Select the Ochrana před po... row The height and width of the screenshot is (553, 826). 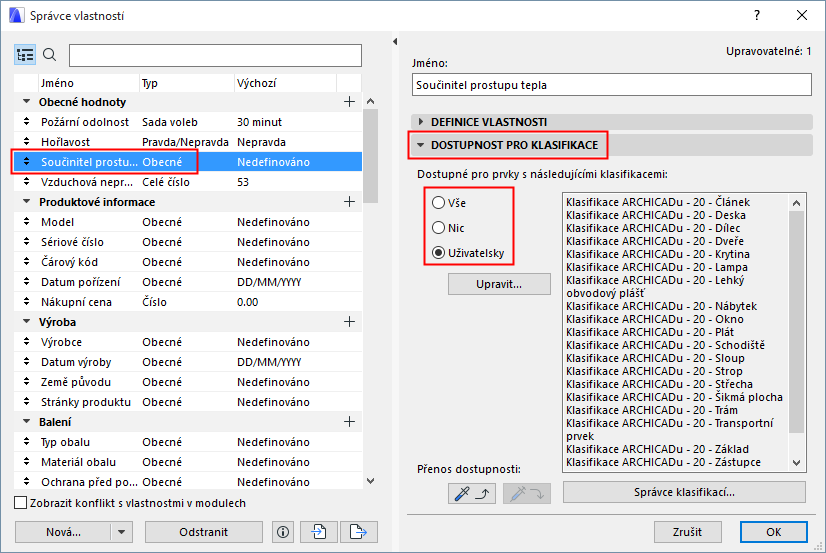(188, 482)
